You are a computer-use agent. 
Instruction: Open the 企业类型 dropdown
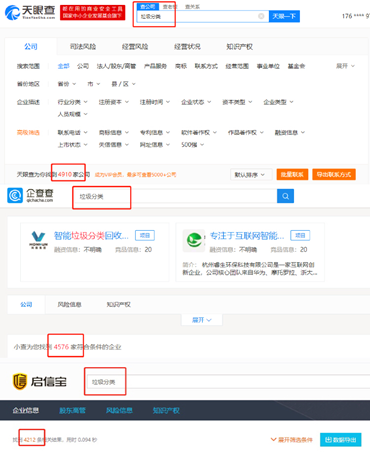pyautogui.click(x=278, y=102)
